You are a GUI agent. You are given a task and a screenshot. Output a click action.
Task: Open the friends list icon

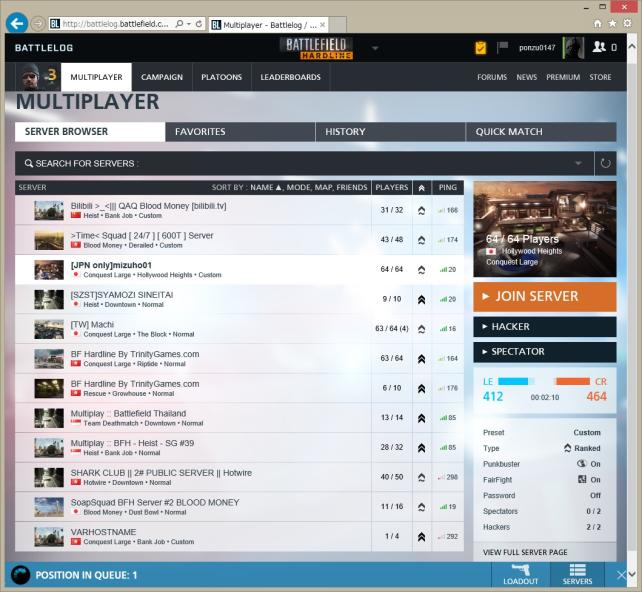pyautogui.click(x=599, y=47)
